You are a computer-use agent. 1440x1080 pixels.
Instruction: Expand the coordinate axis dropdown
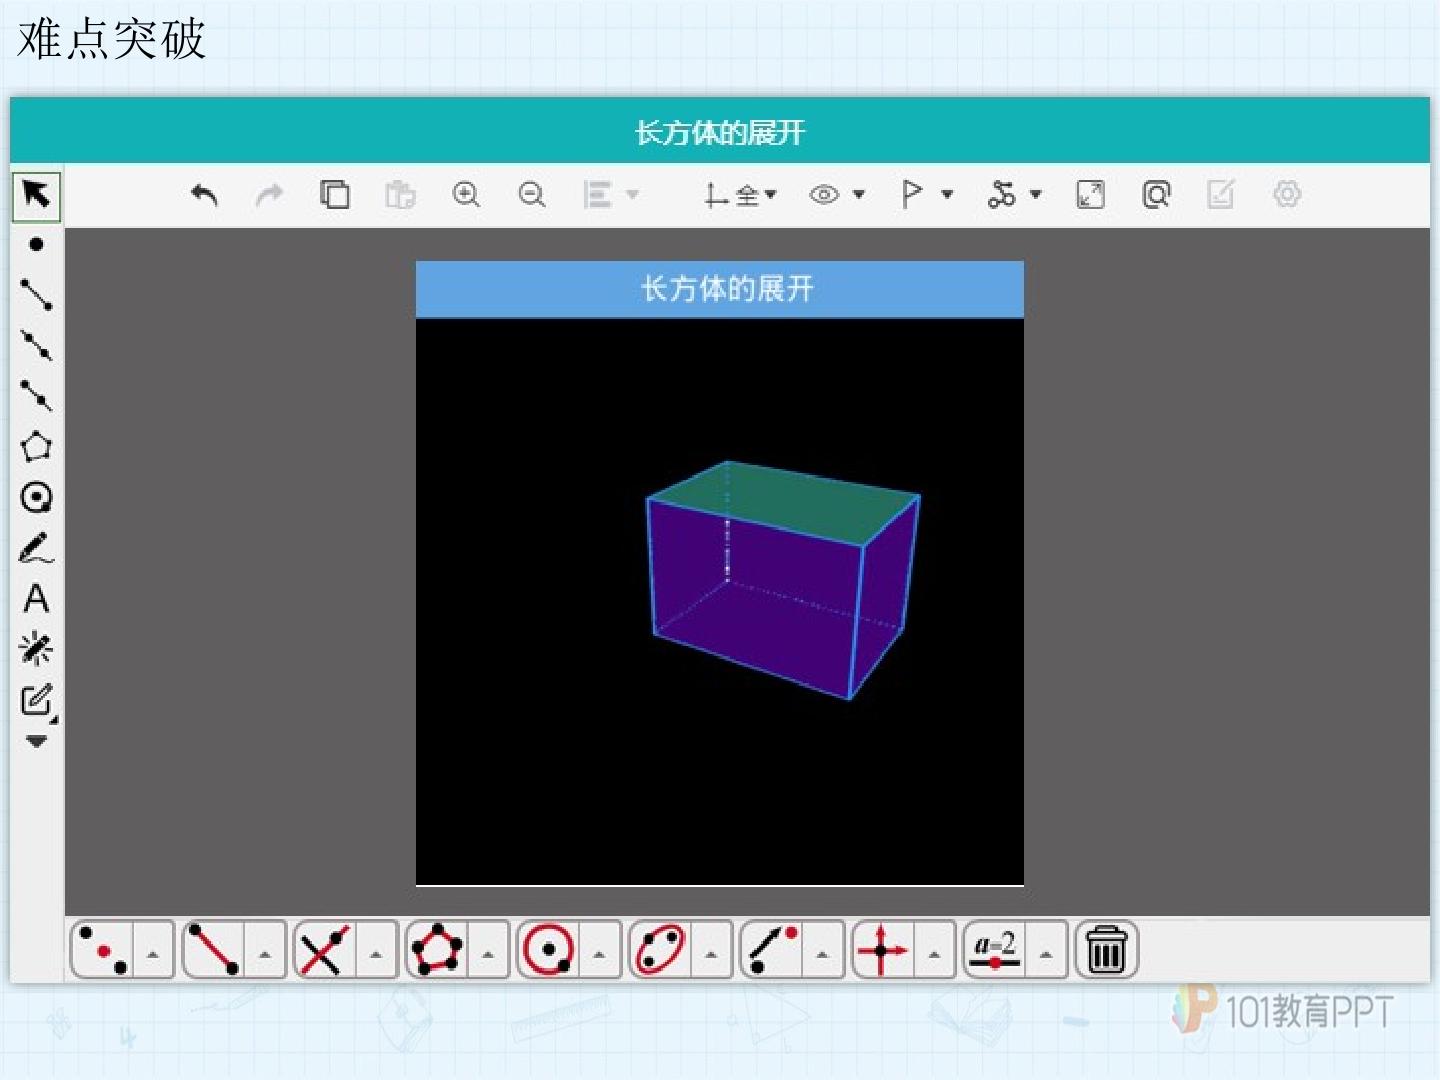click(x=770, y=194)
